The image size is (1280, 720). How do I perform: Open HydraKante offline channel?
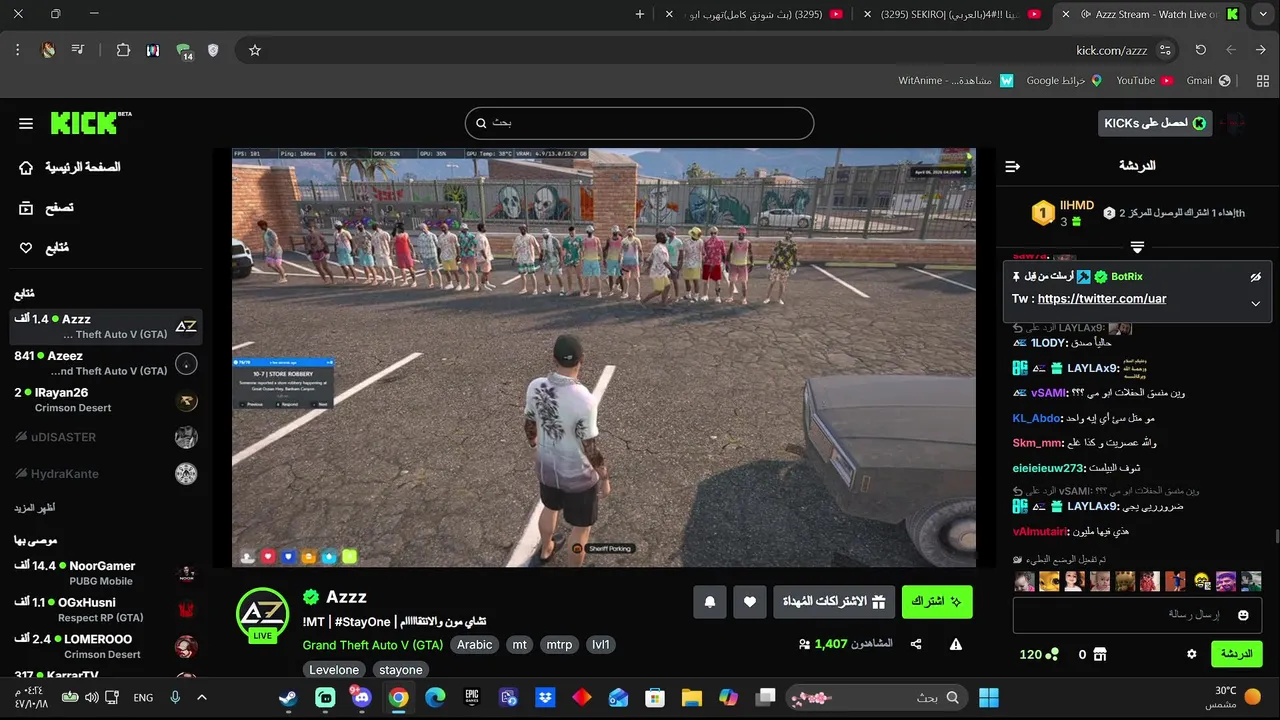point(106,473)
